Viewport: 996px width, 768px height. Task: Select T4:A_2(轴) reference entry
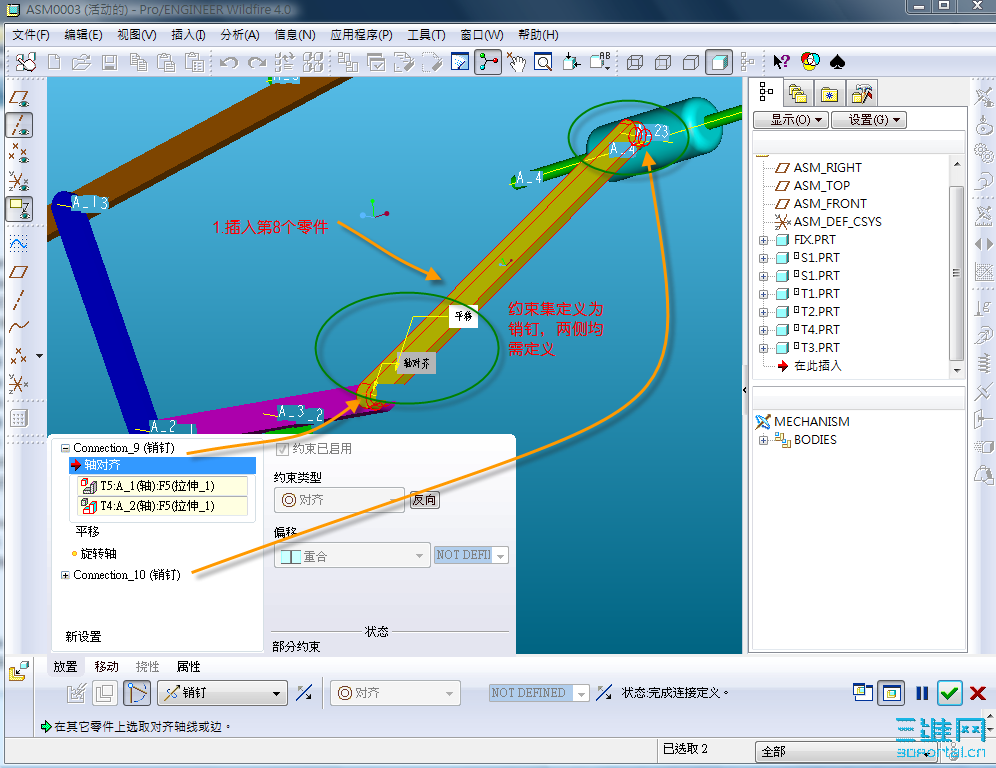[163, 506]
